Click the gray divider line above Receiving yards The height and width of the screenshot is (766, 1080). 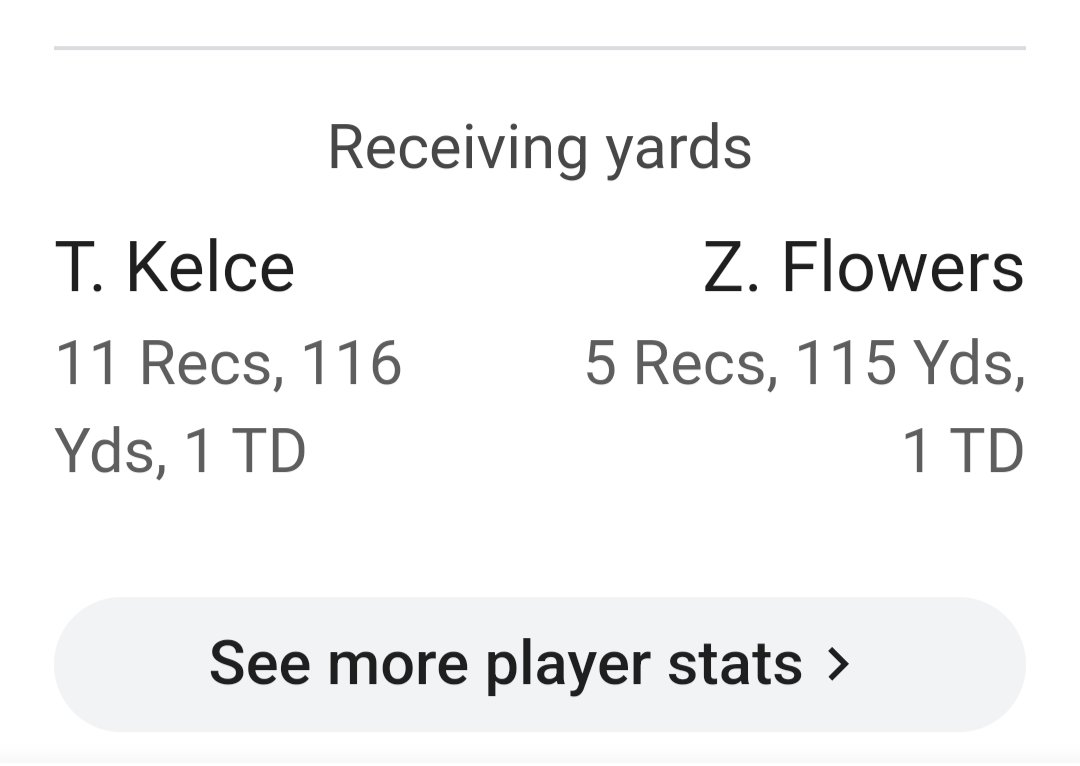coord(540,48)
